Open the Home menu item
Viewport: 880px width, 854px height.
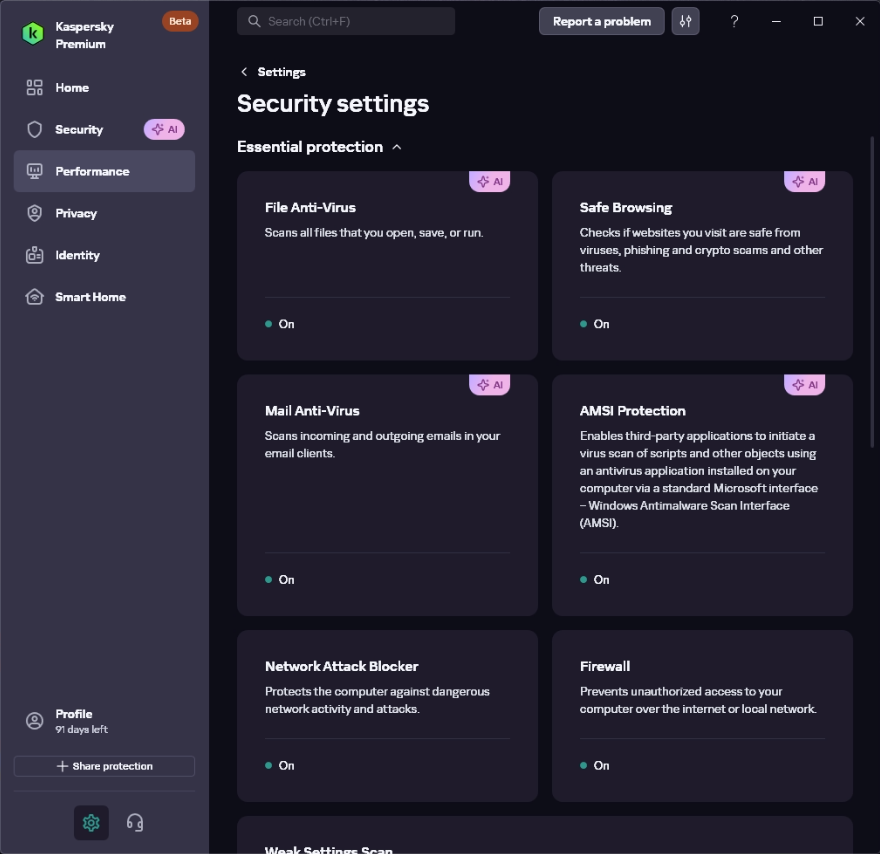(x=104, y=88)
